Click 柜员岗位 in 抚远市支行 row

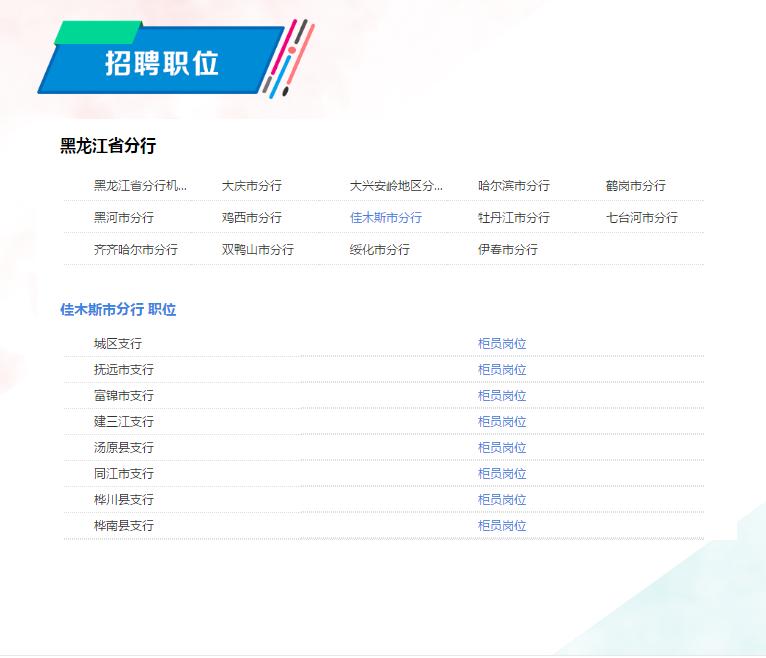point(502,370)
